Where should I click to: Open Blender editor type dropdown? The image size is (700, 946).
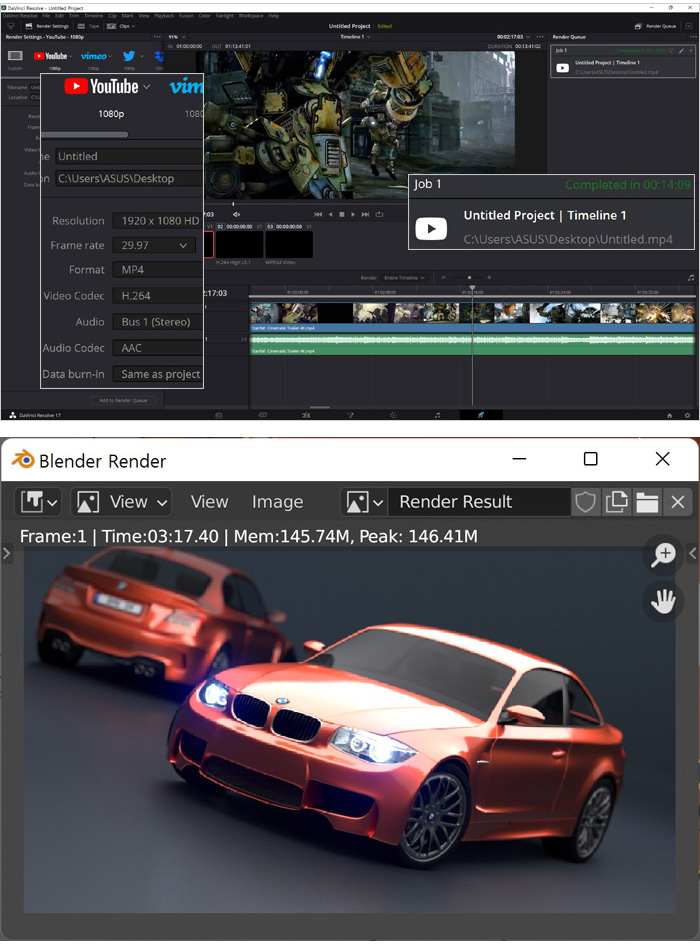[39, 502]
